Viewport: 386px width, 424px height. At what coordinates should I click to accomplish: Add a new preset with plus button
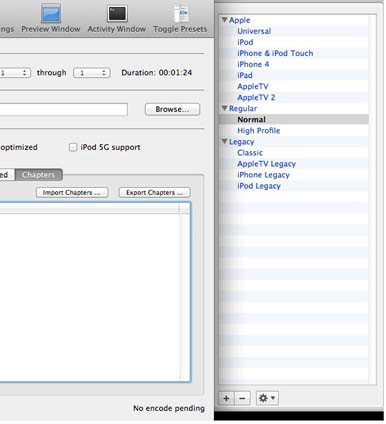[226, 398]
